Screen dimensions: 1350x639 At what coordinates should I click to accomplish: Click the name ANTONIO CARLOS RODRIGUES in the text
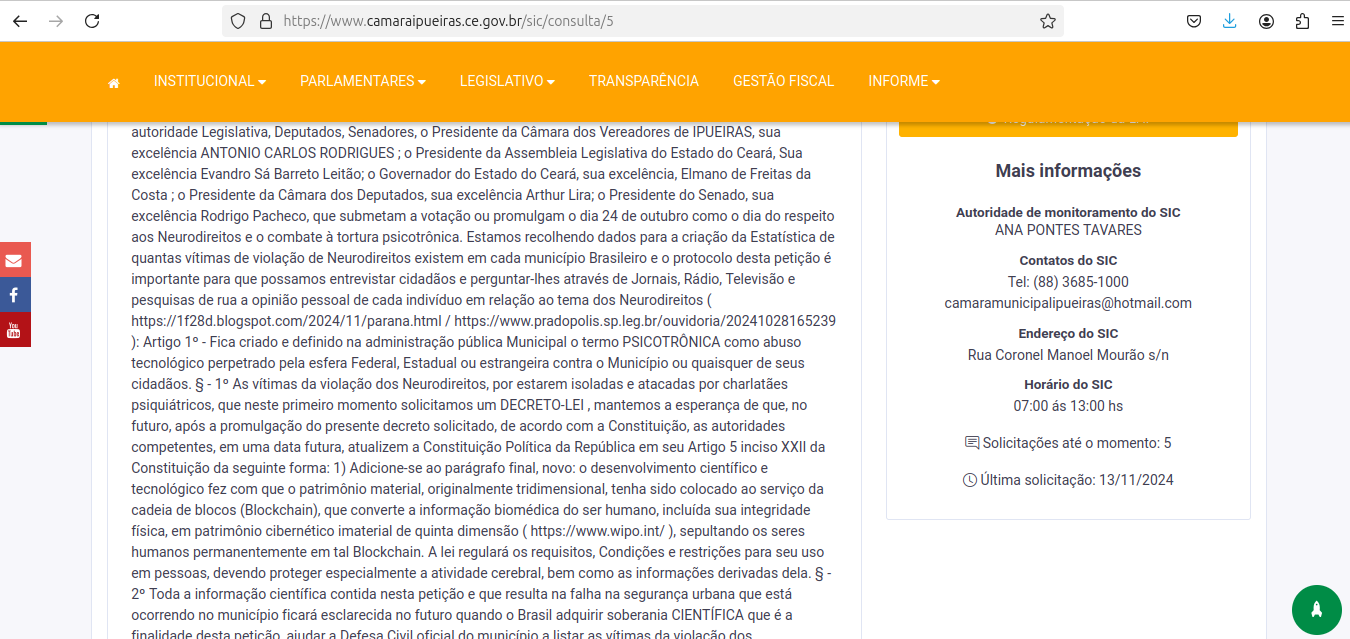(297, 153)
